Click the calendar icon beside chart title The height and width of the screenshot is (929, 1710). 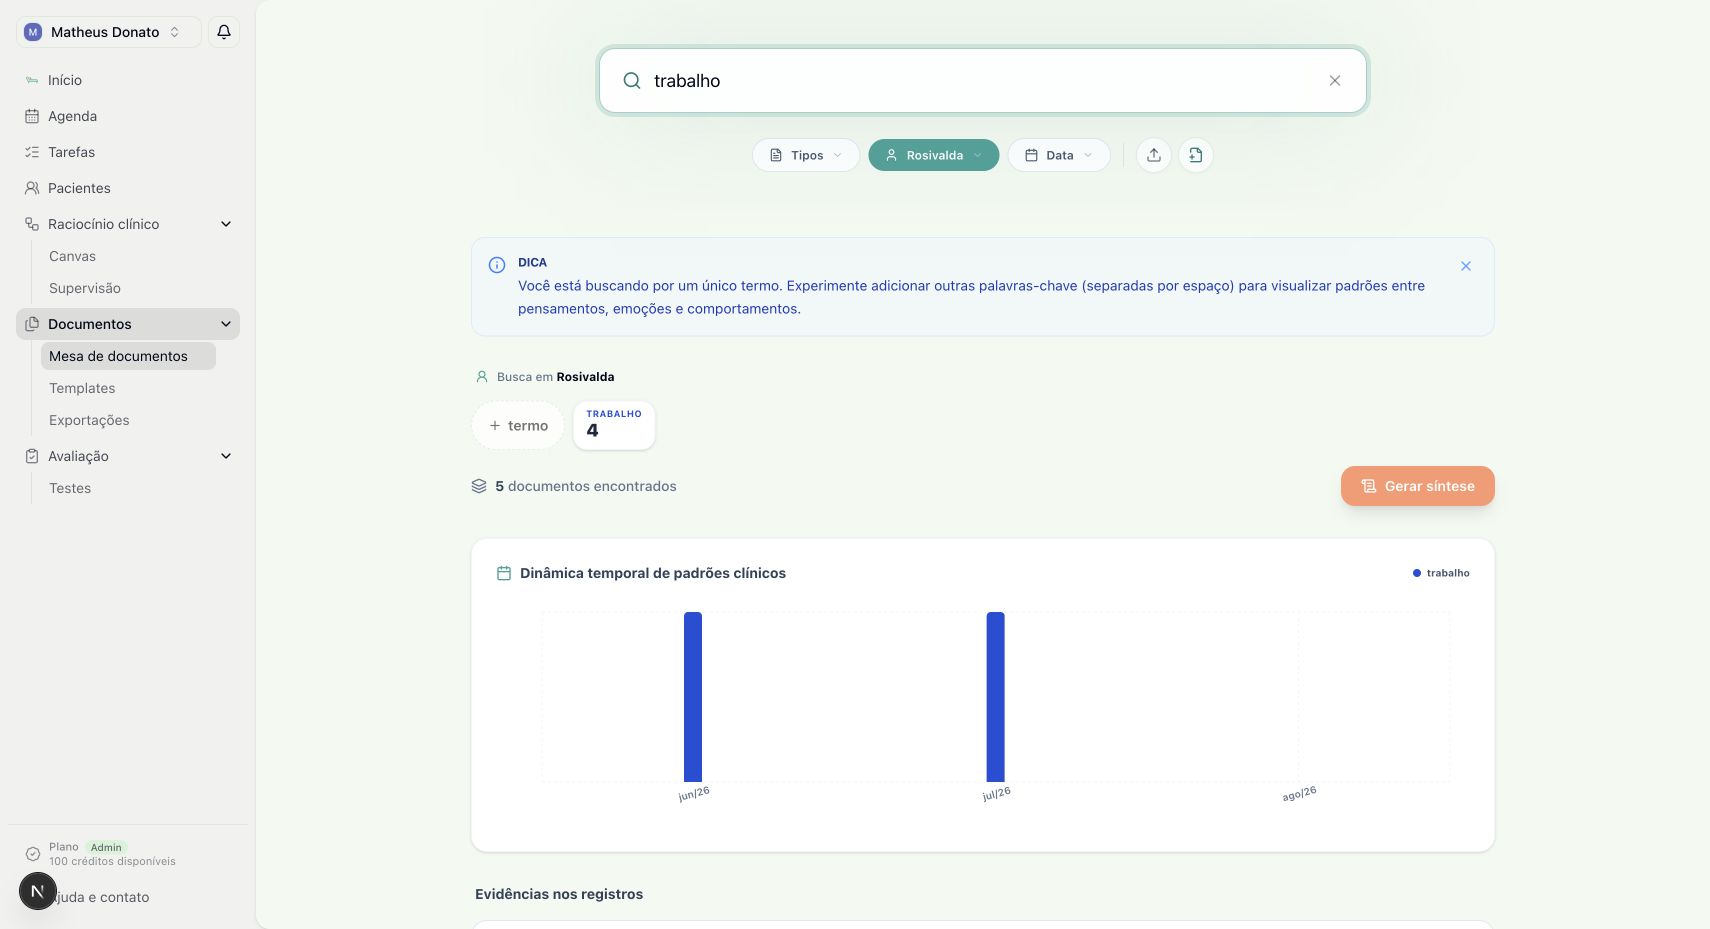pyautogui.click(x=504, y=573)
